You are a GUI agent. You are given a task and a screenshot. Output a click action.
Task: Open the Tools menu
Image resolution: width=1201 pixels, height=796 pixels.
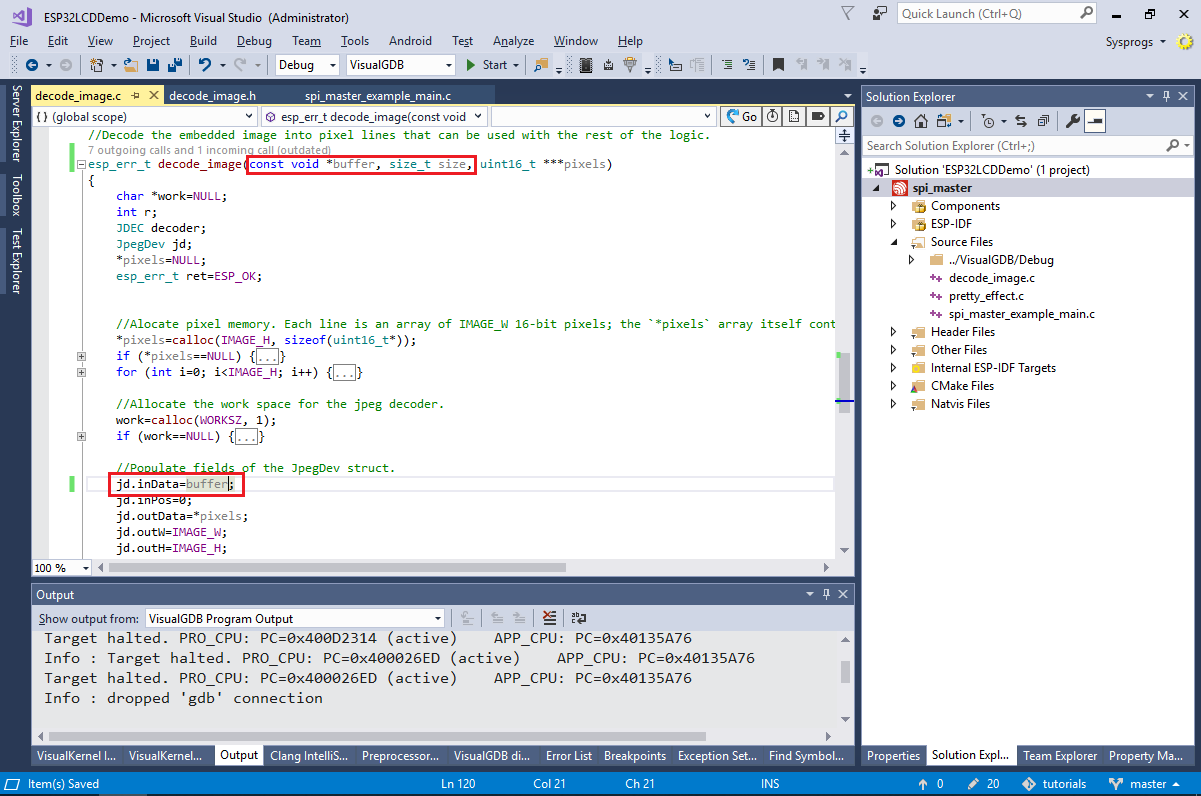point(355,41)
